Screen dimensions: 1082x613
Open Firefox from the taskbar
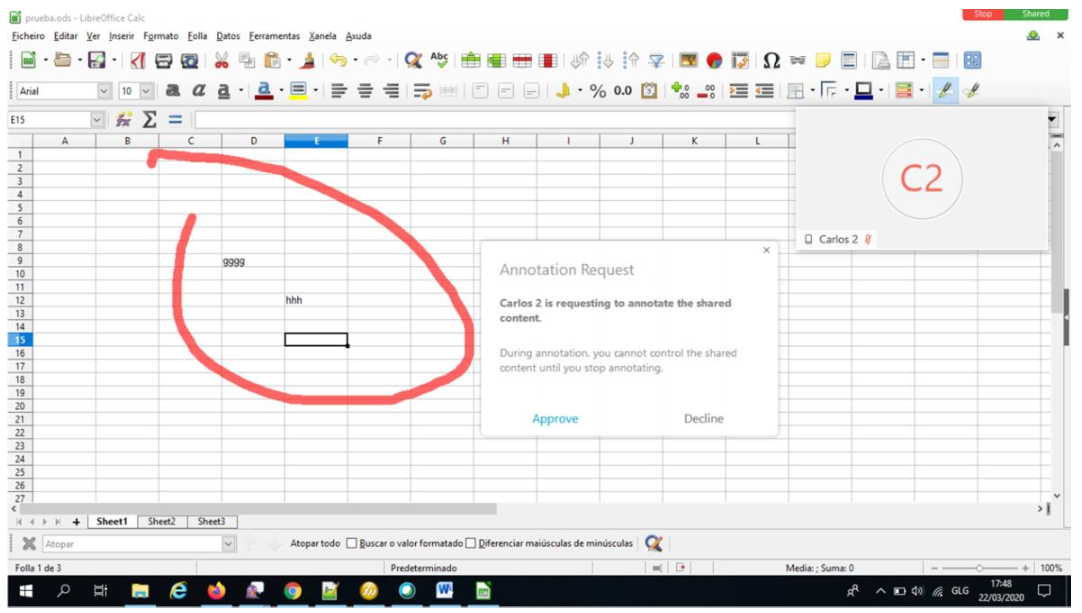coord(216,592)
